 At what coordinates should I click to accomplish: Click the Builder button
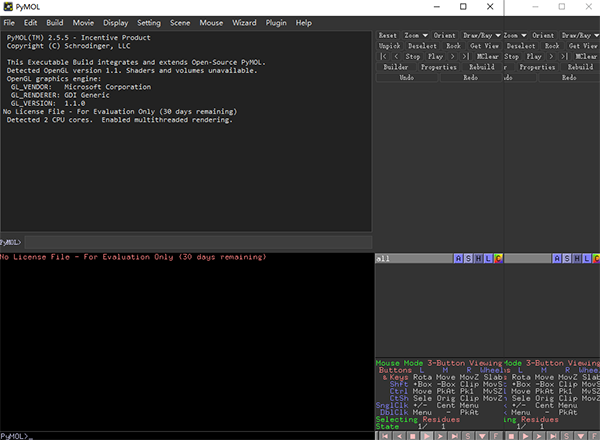coord(396,67)
